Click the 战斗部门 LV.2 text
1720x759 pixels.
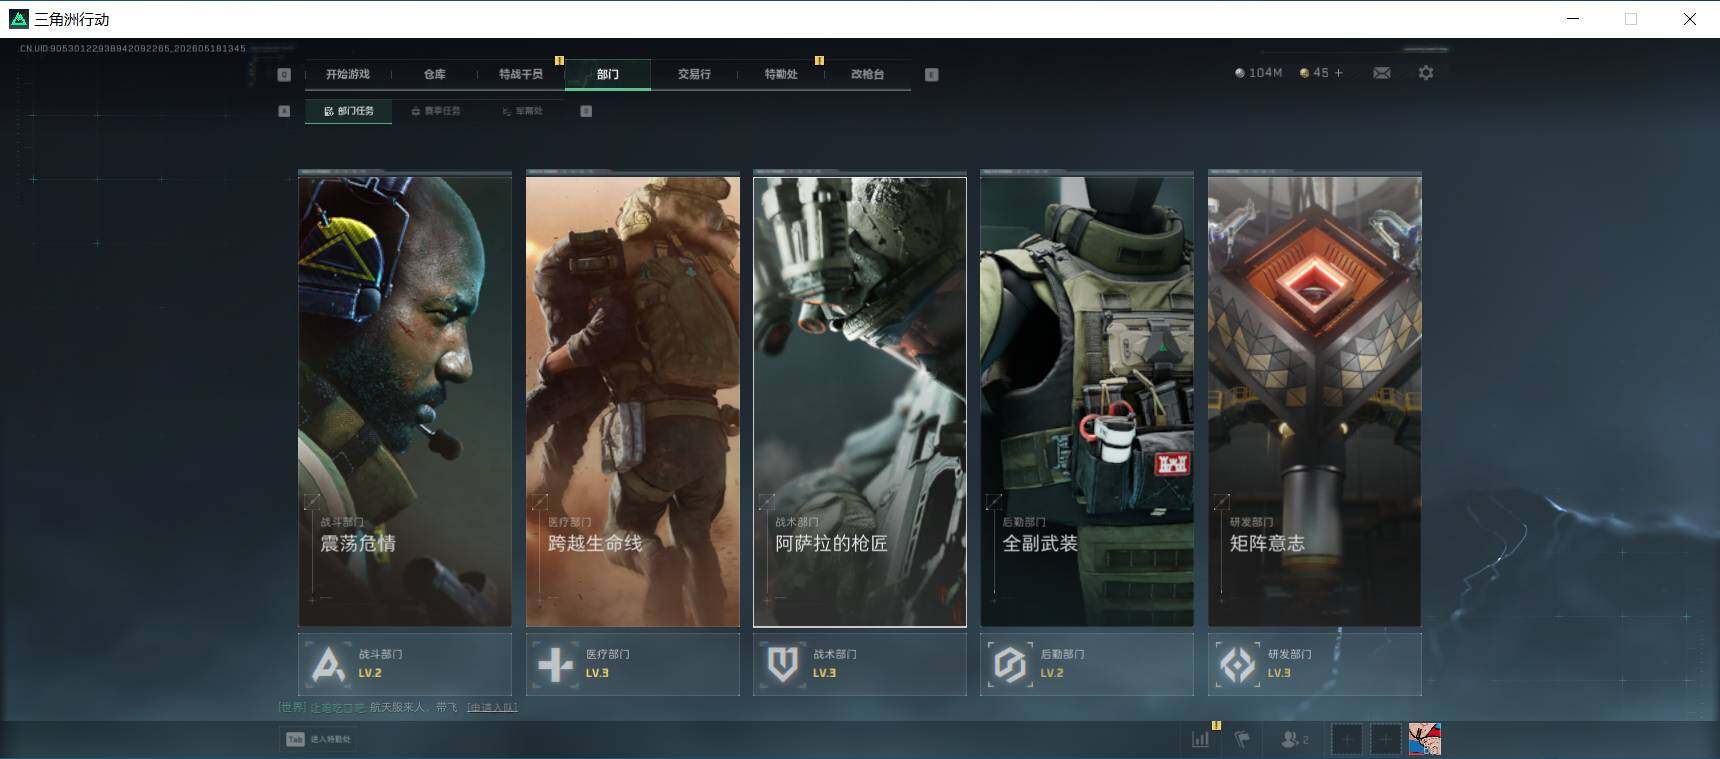[x=370, y=673]
